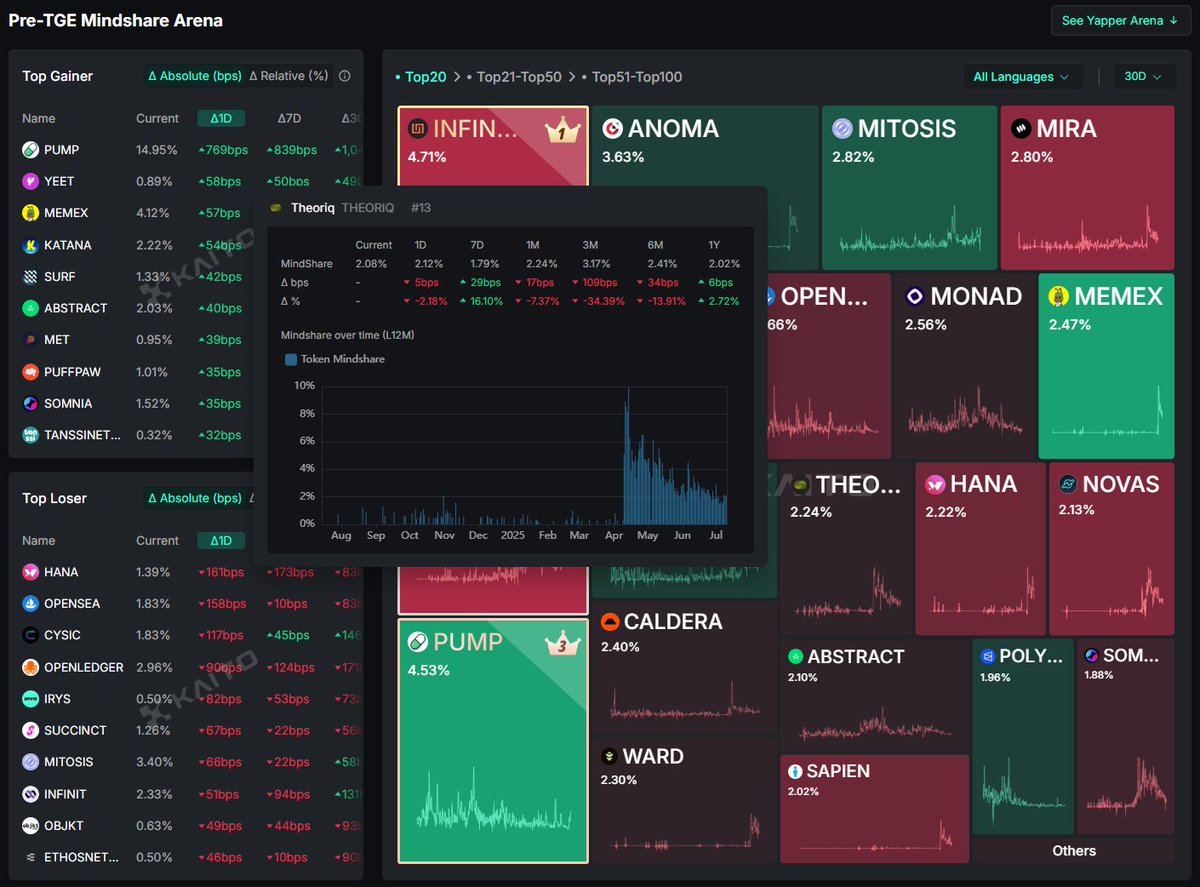Click the IRYS token icon

point(31,699)
